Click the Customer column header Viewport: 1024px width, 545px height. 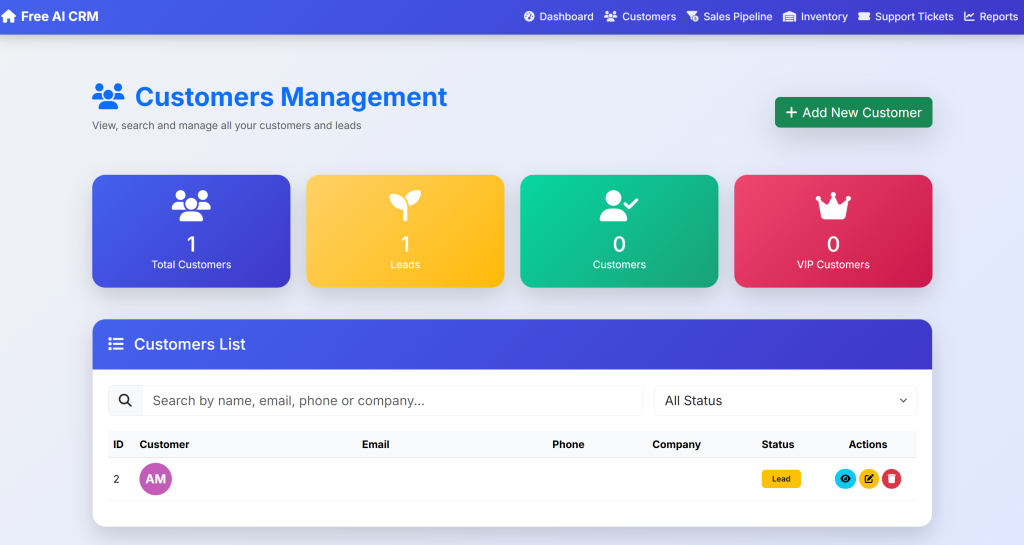tap(164, 444)
